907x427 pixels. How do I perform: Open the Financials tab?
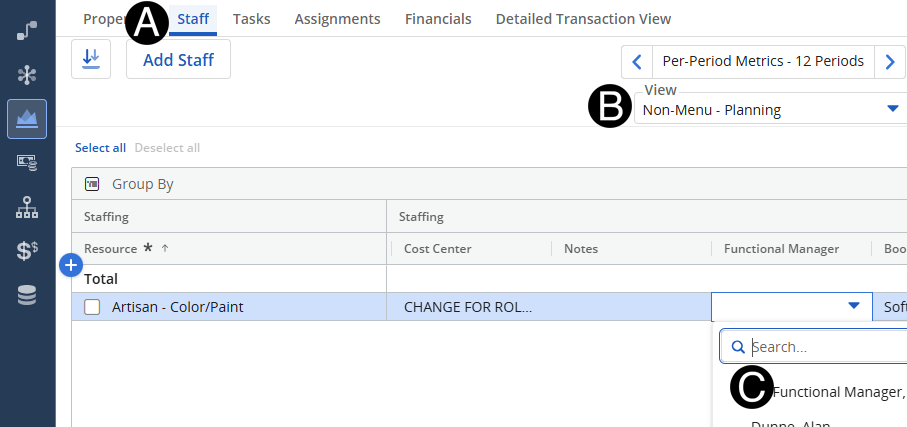[438, 19]
